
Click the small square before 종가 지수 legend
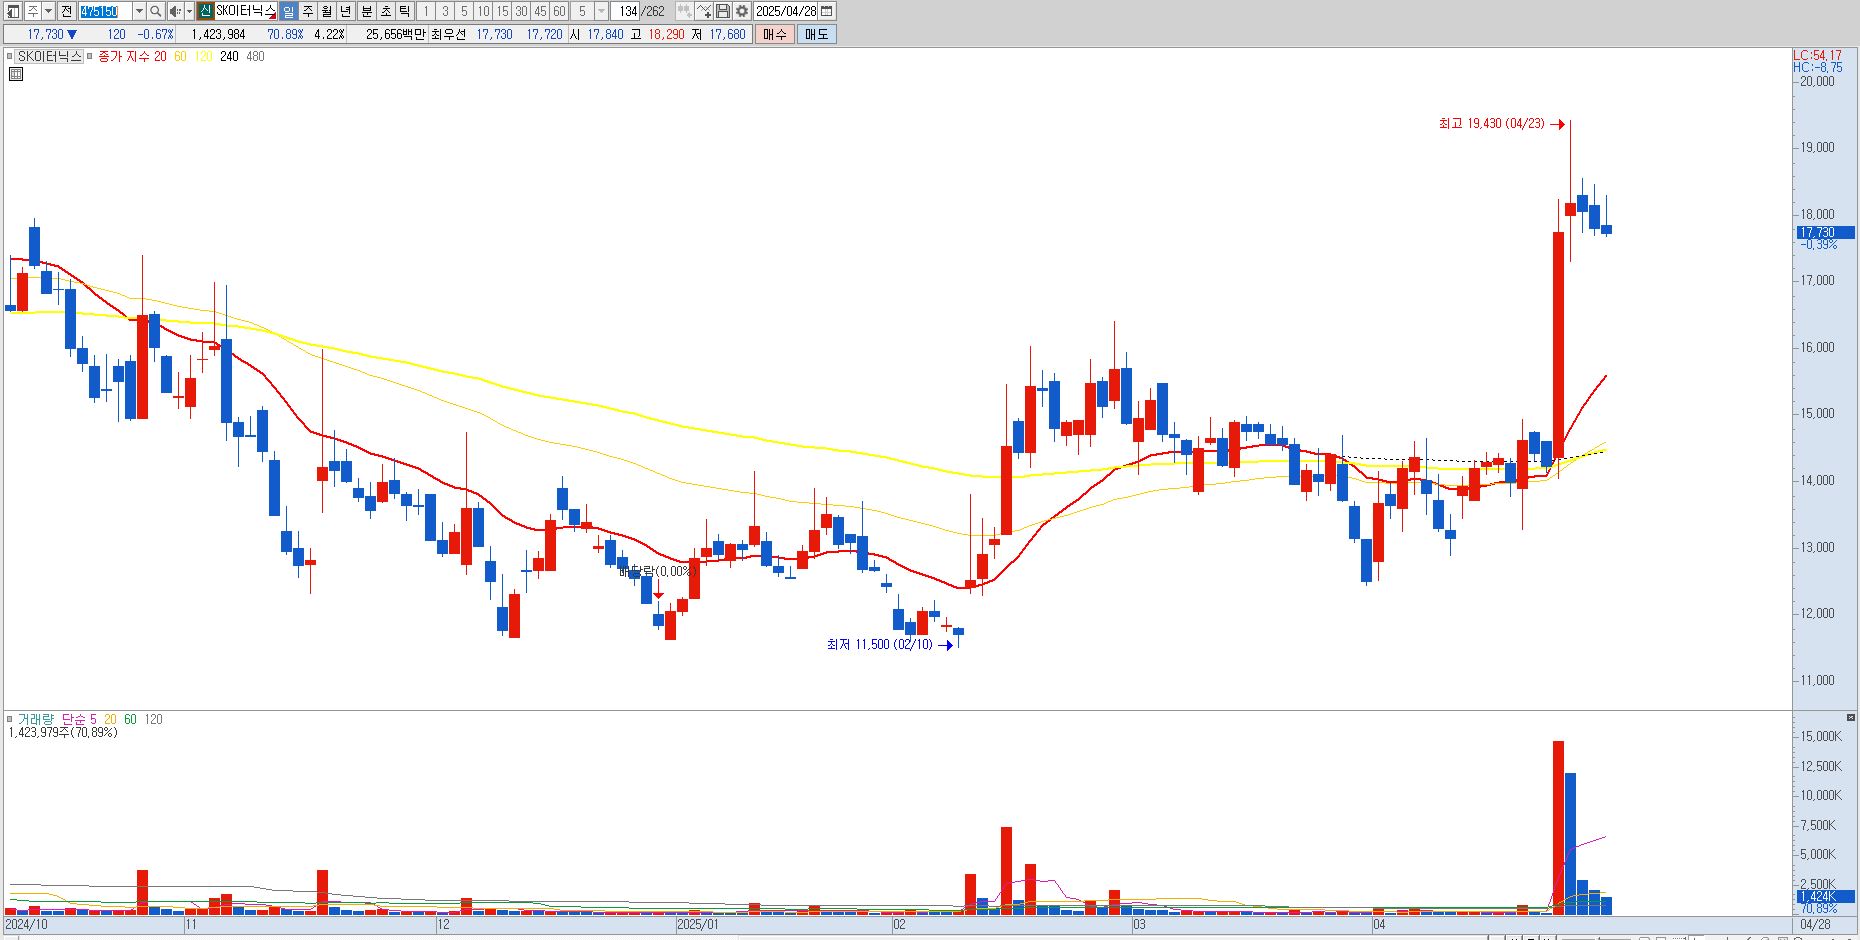tap(89, 56)
